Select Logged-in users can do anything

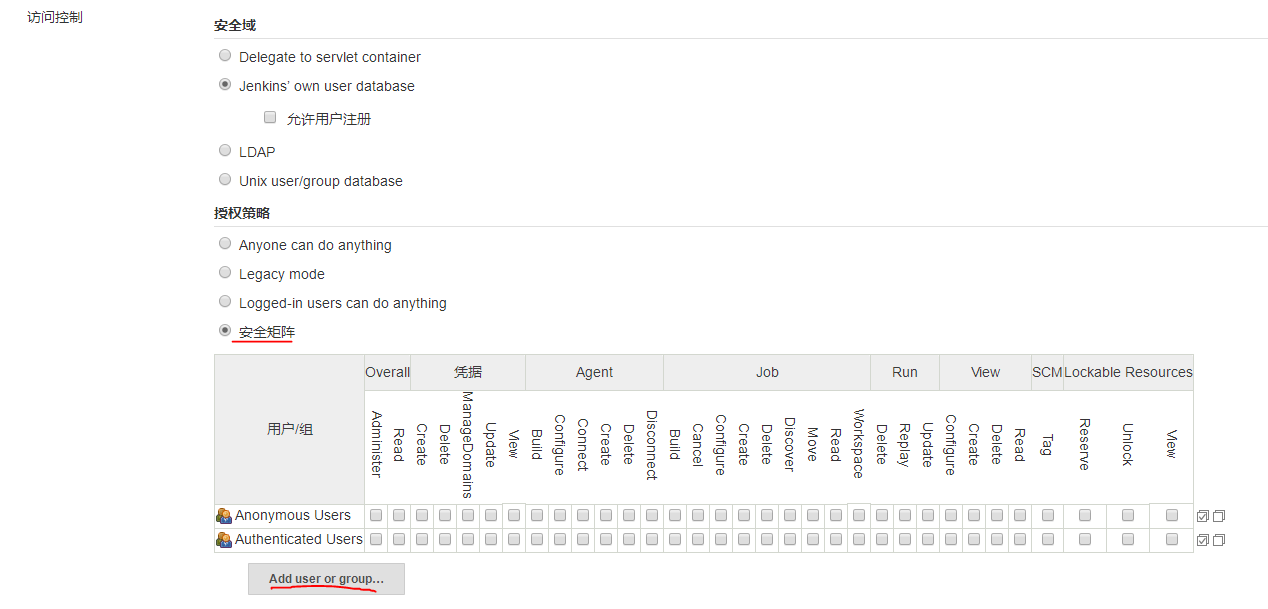coord(225,302)
